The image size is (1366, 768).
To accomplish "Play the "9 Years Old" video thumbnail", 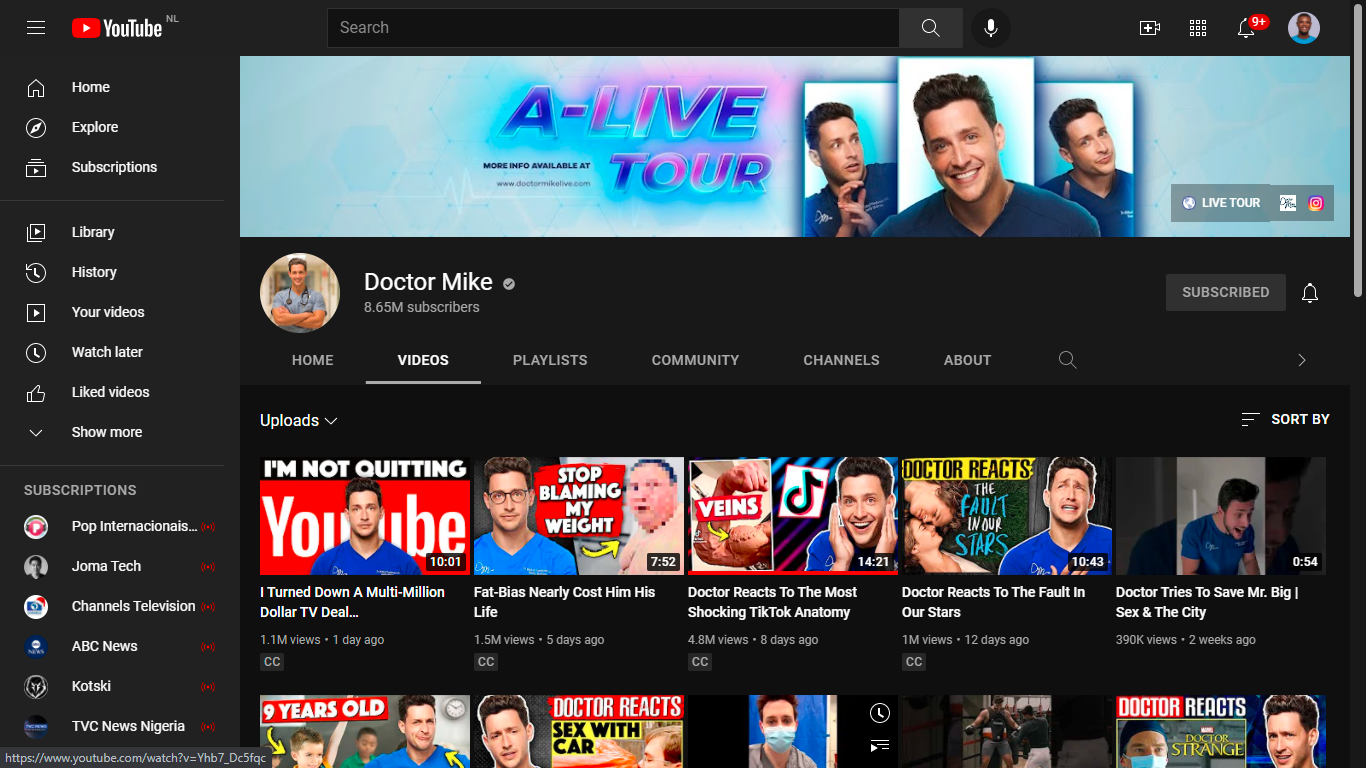I will pyautogui.click(x=365, y=731).
